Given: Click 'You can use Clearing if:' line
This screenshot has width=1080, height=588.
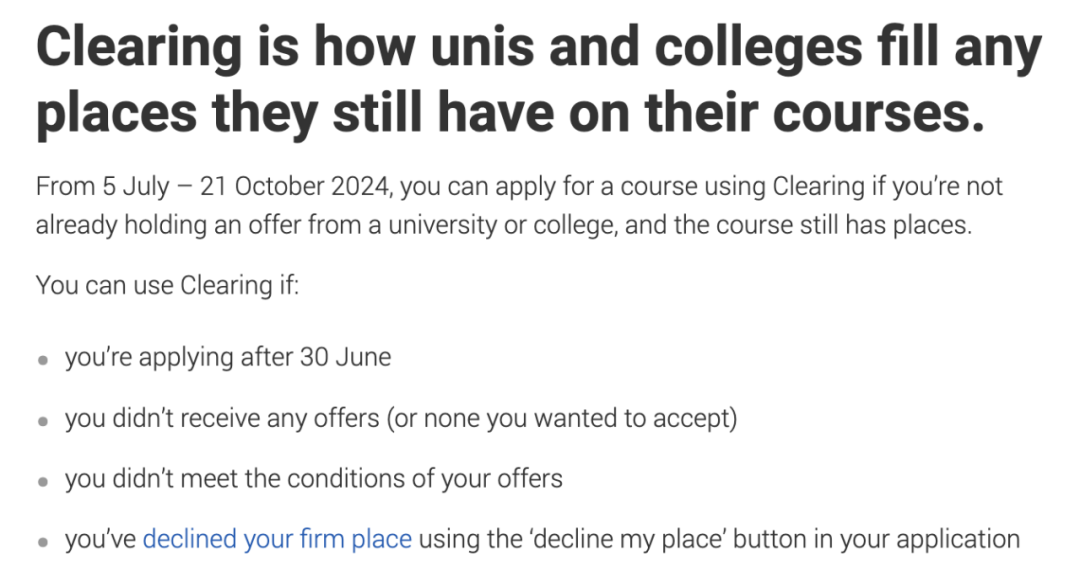Looking at the screenshot, I should click(x=167, y=285).
